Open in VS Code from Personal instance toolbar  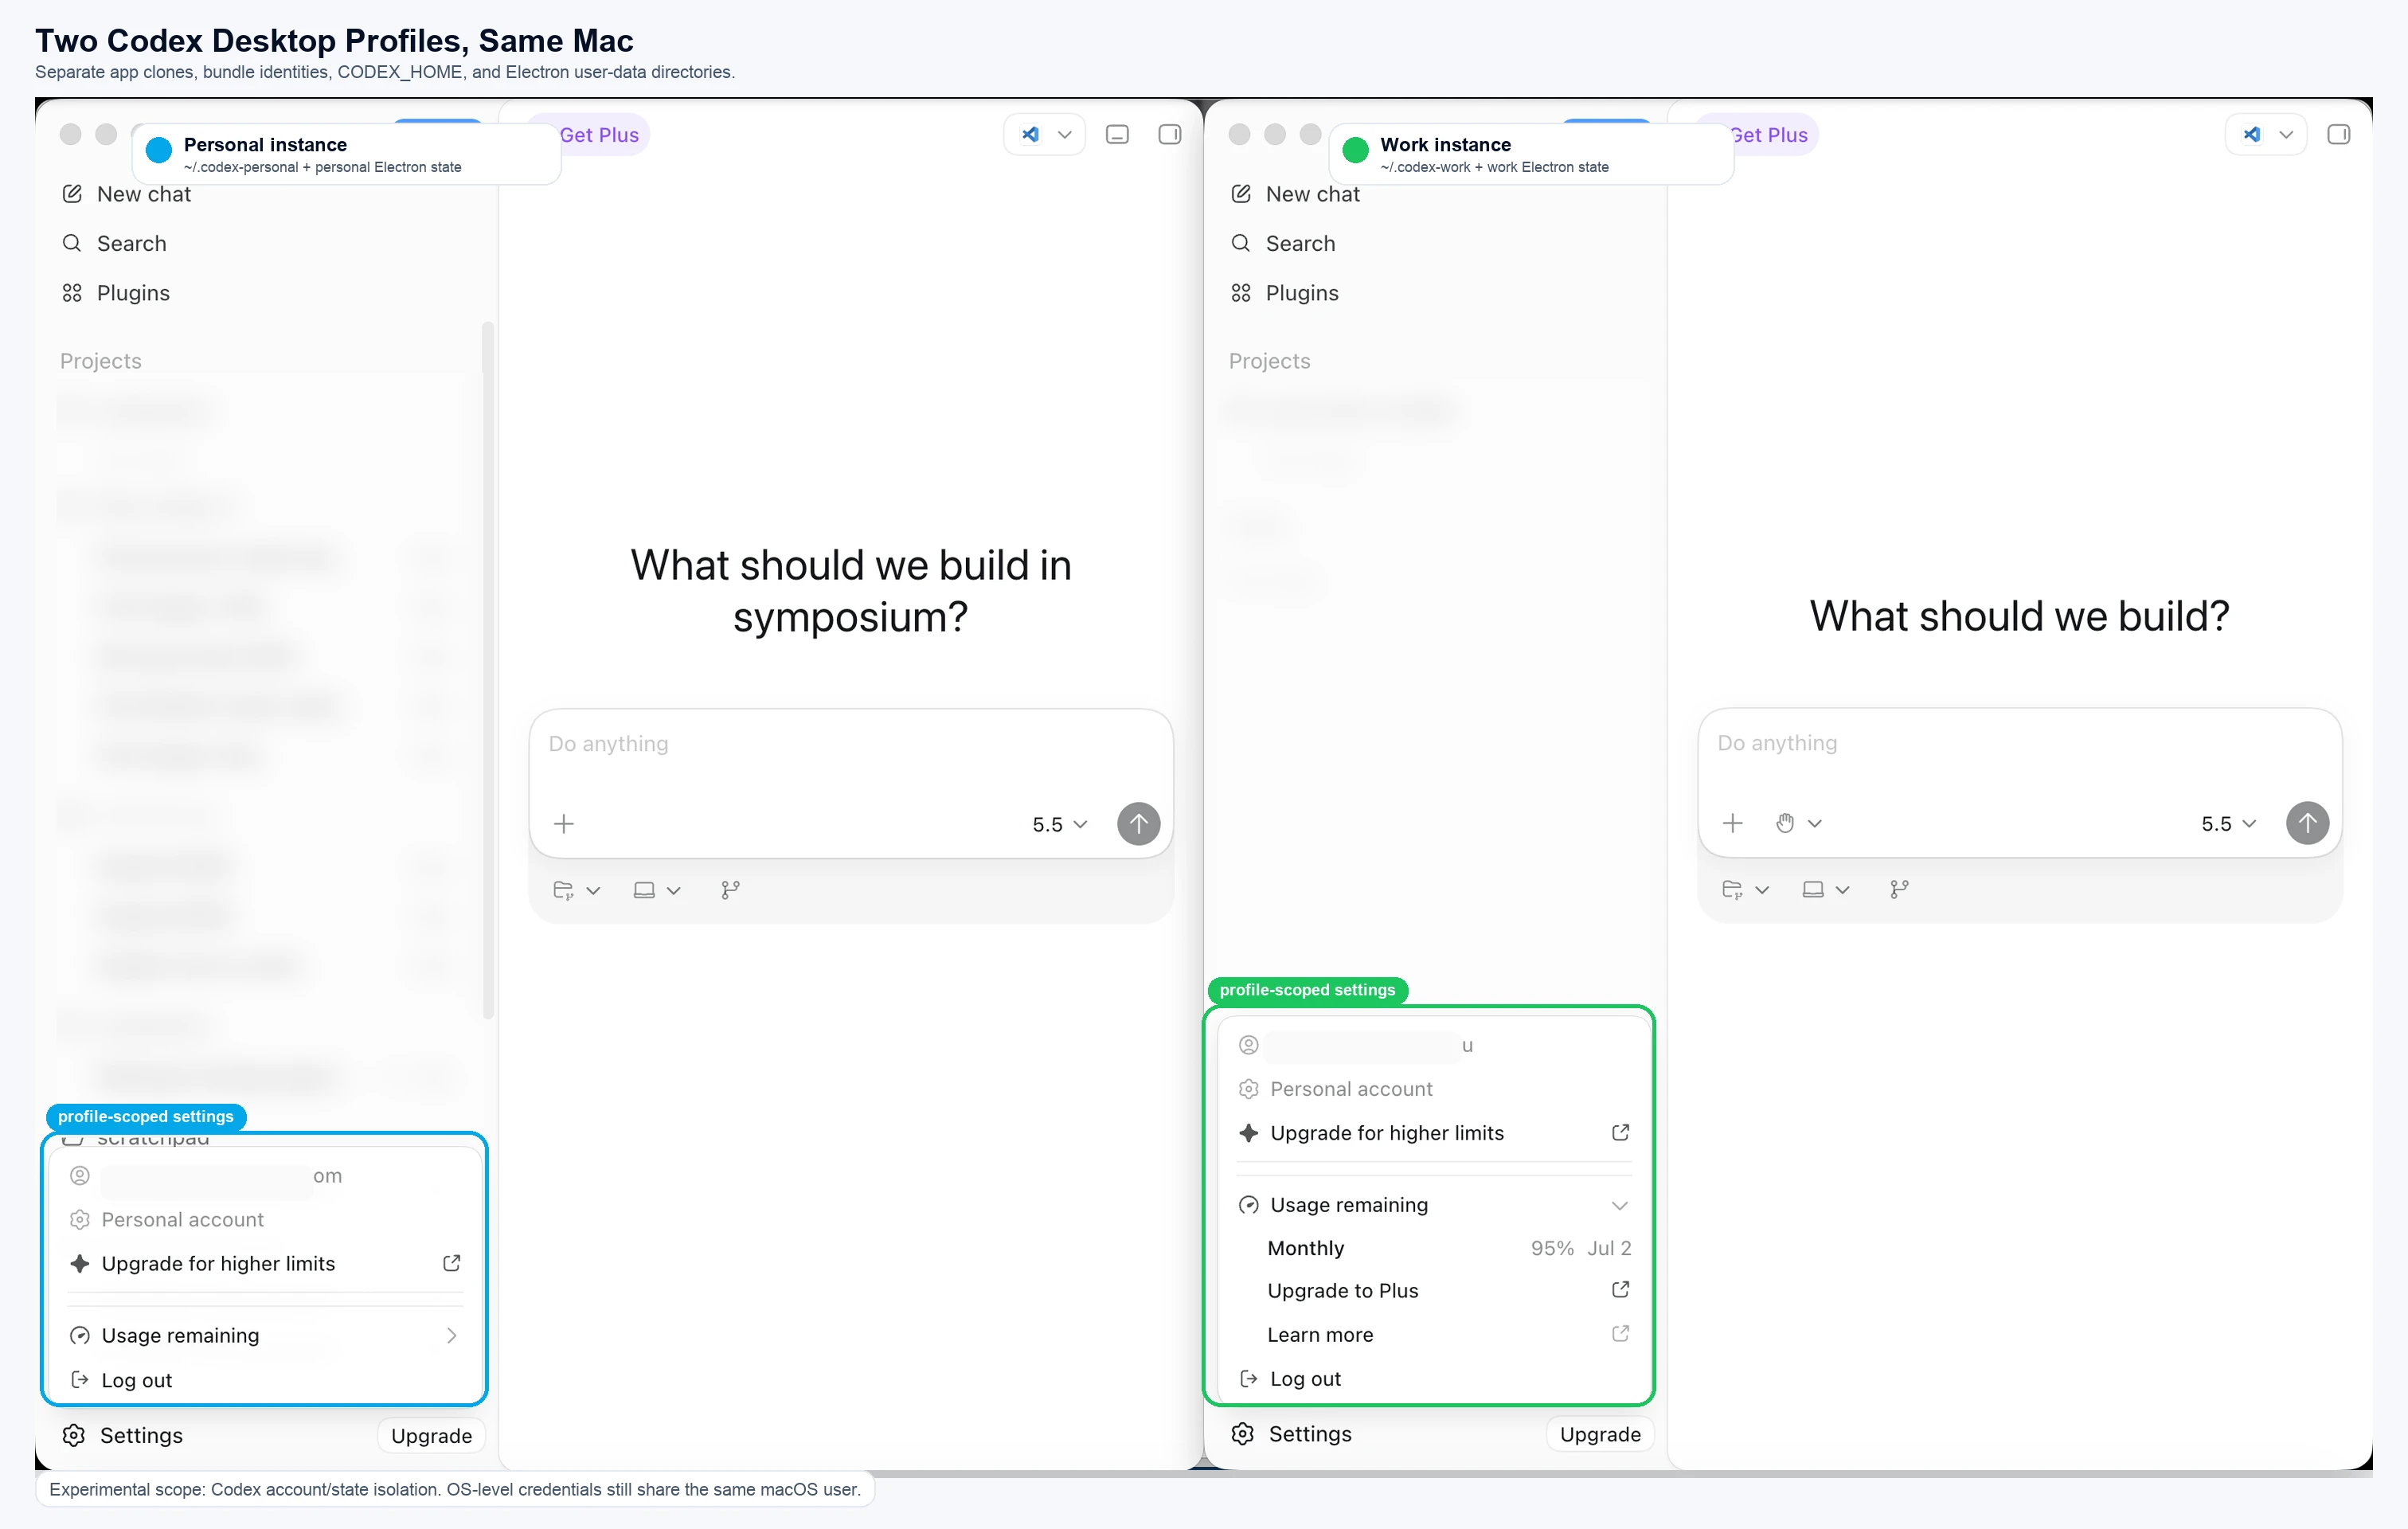pos(1030,134)
